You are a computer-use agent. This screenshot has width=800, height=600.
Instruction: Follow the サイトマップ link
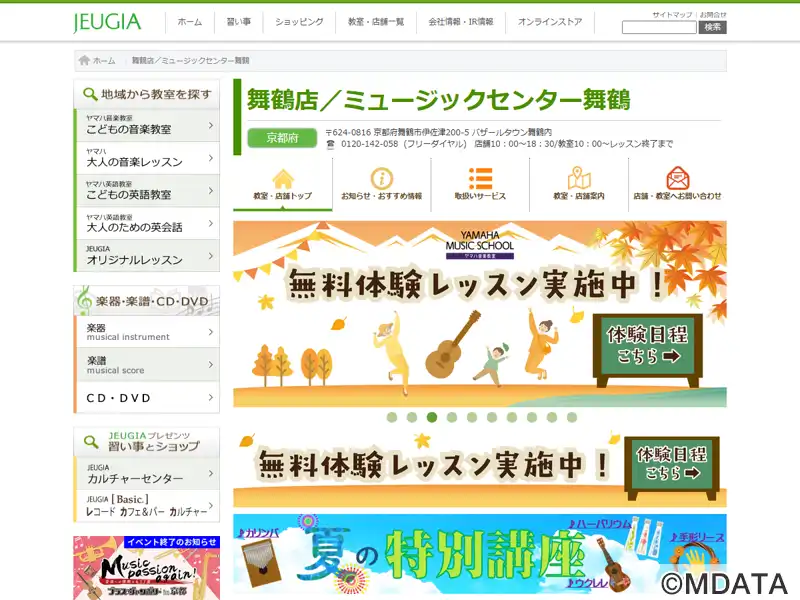pos(672,14)
